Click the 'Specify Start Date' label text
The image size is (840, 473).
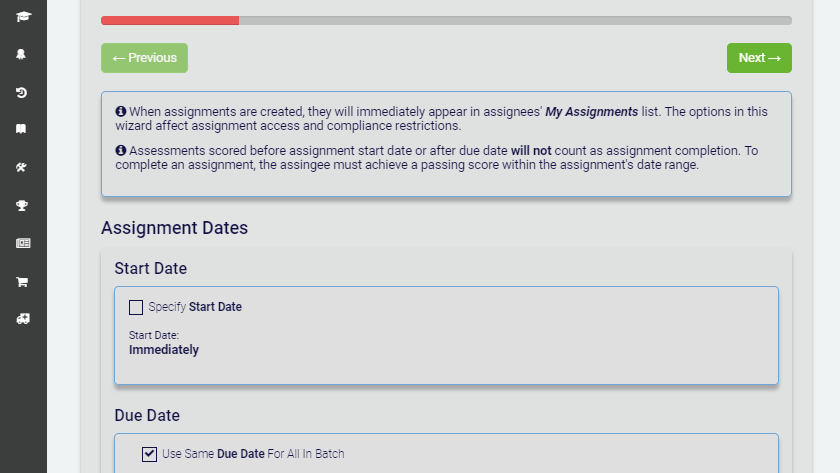click(195, 307)
